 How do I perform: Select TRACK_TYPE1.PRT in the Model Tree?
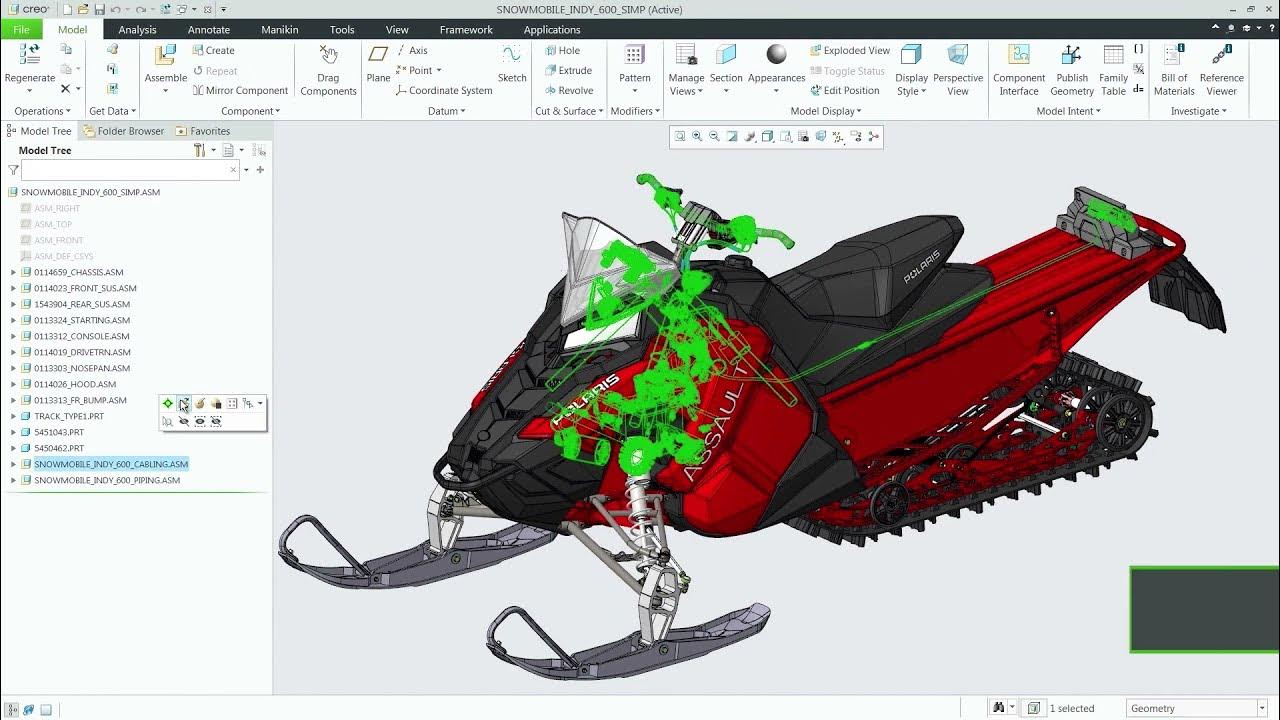tap(69, 416)
